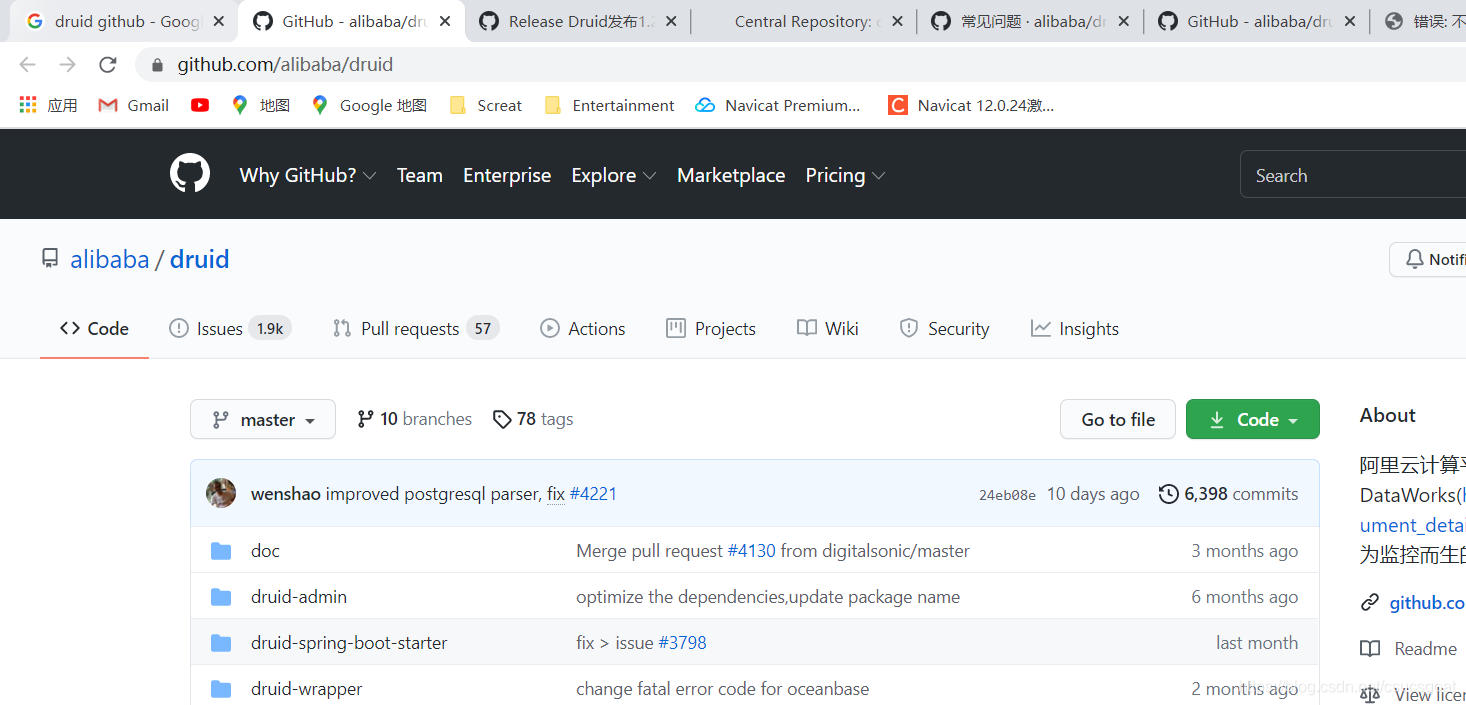
Task: Click the link icon beside github.com
Action: click(x=1370, y=603)
